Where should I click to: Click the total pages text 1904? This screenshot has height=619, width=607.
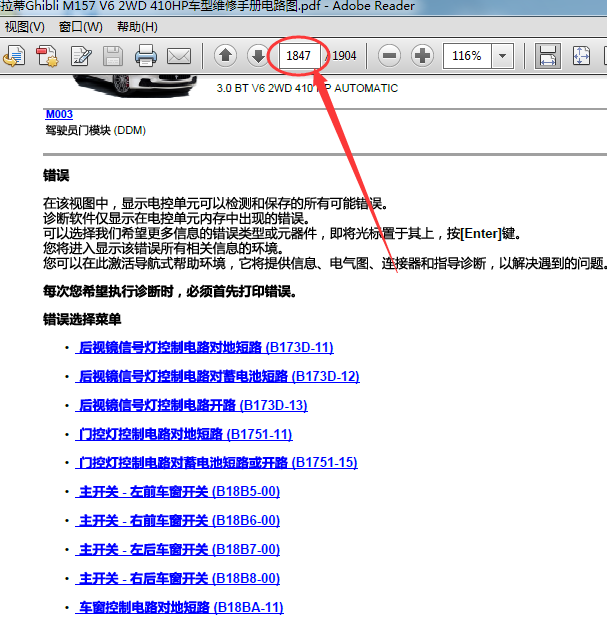tap(344, 56)
